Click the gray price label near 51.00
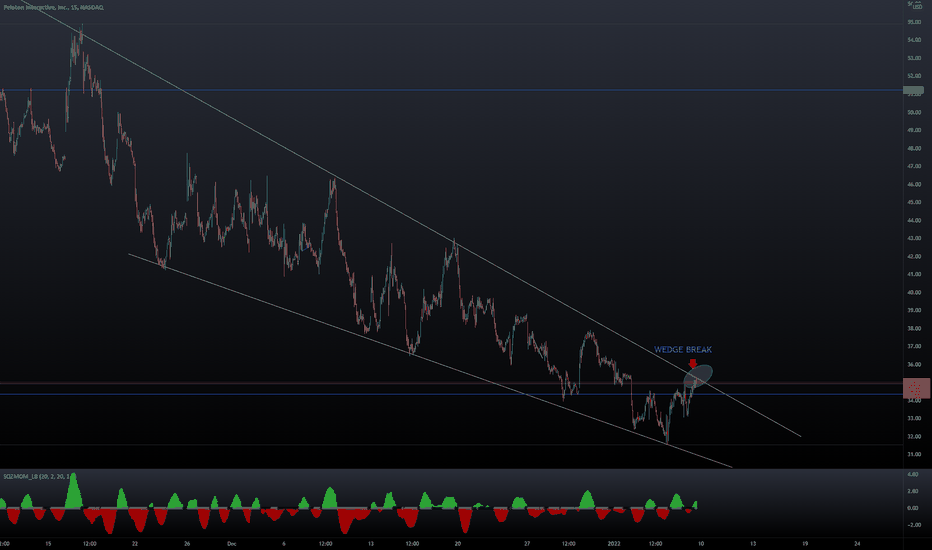The width and height of the screenshot is (932, 550). coord(914,91)
